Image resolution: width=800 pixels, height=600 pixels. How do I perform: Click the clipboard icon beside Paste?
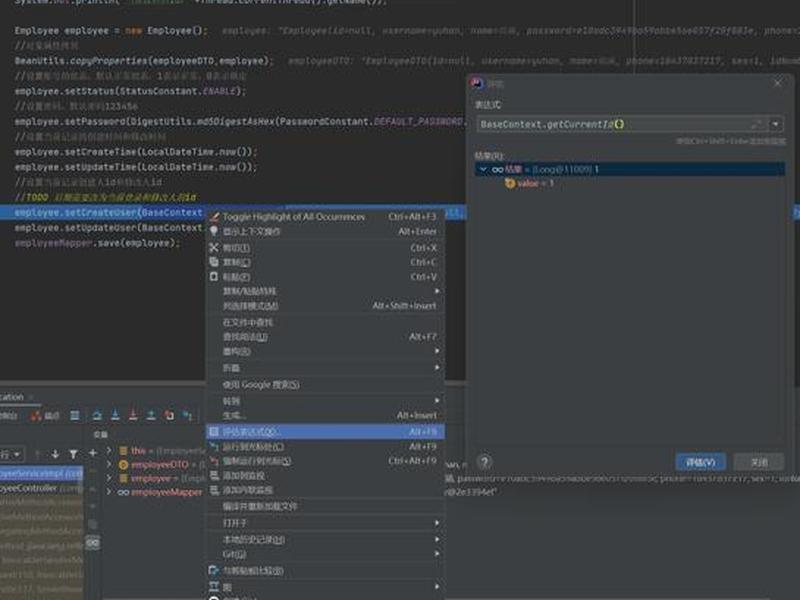[214, 277]
